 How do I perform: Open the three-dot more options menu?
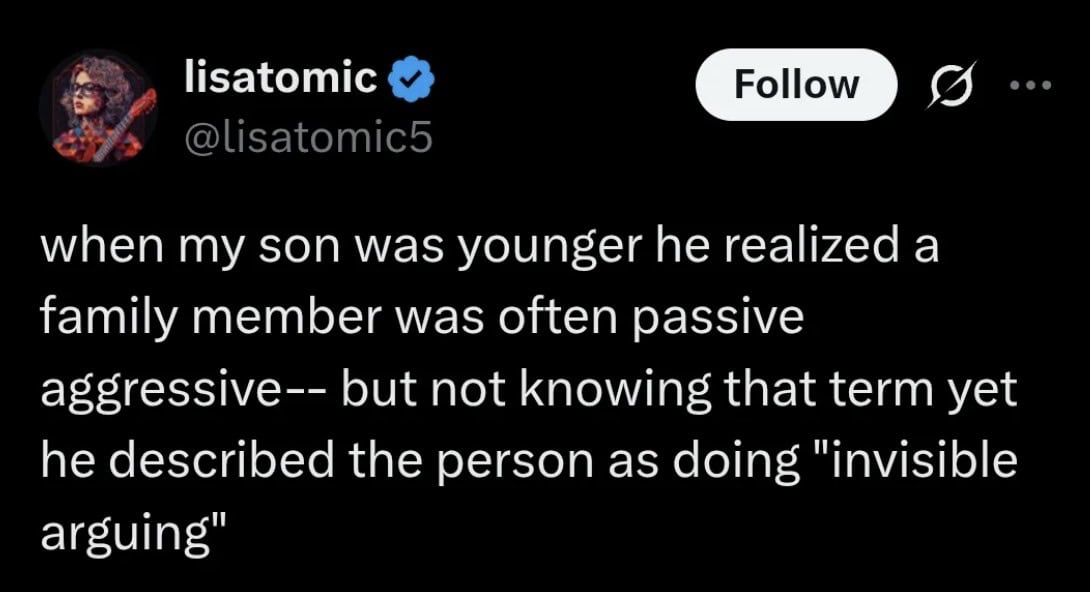(1032, 84)
